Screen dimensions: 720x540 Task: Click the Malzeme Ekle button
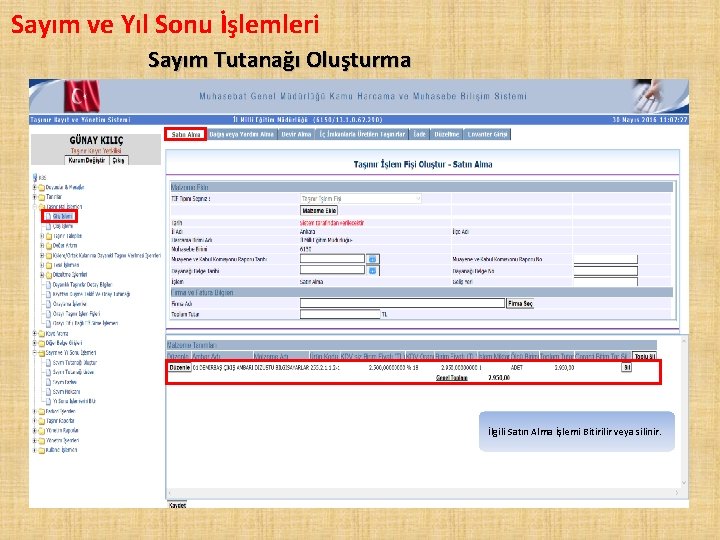319,210
